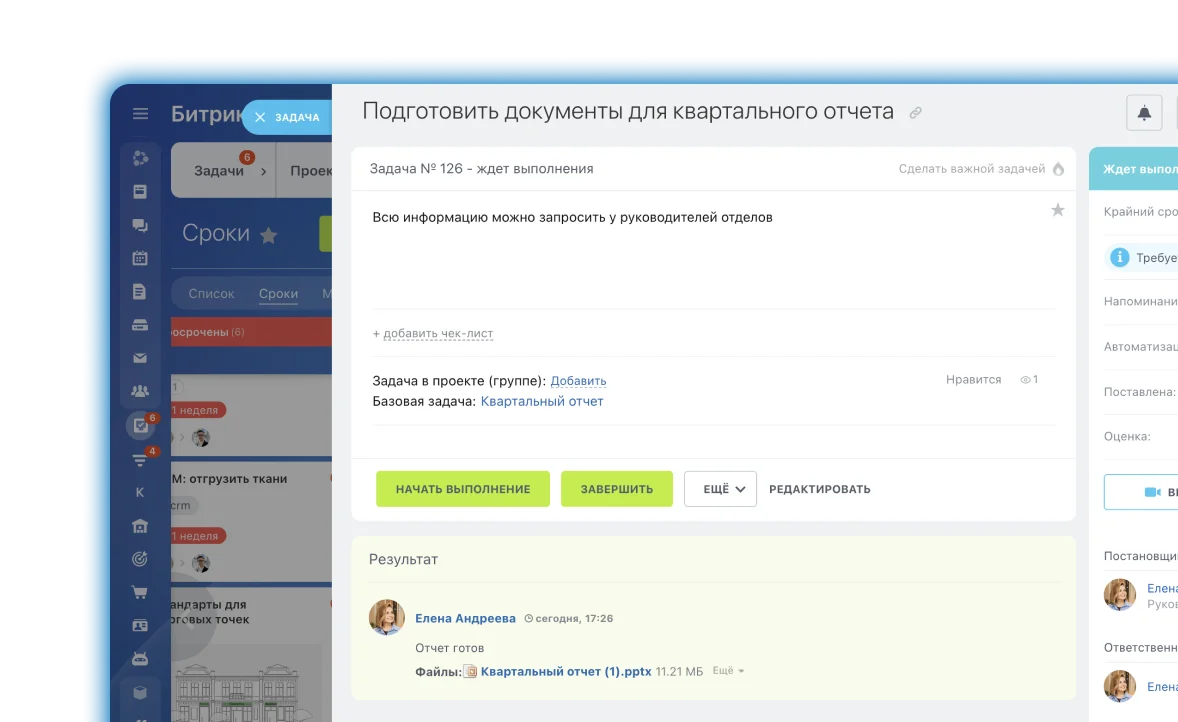Click Елена Андреева's avatar in the Результат section
This screenshot has width=1178, height=722.
point(387,618)
